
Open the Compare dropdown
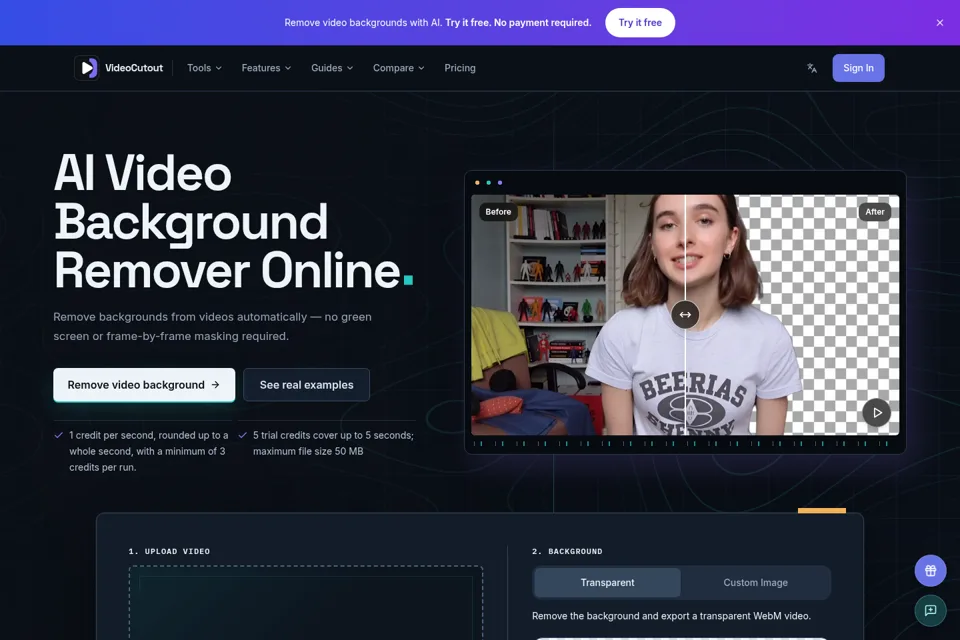point(399,68)
